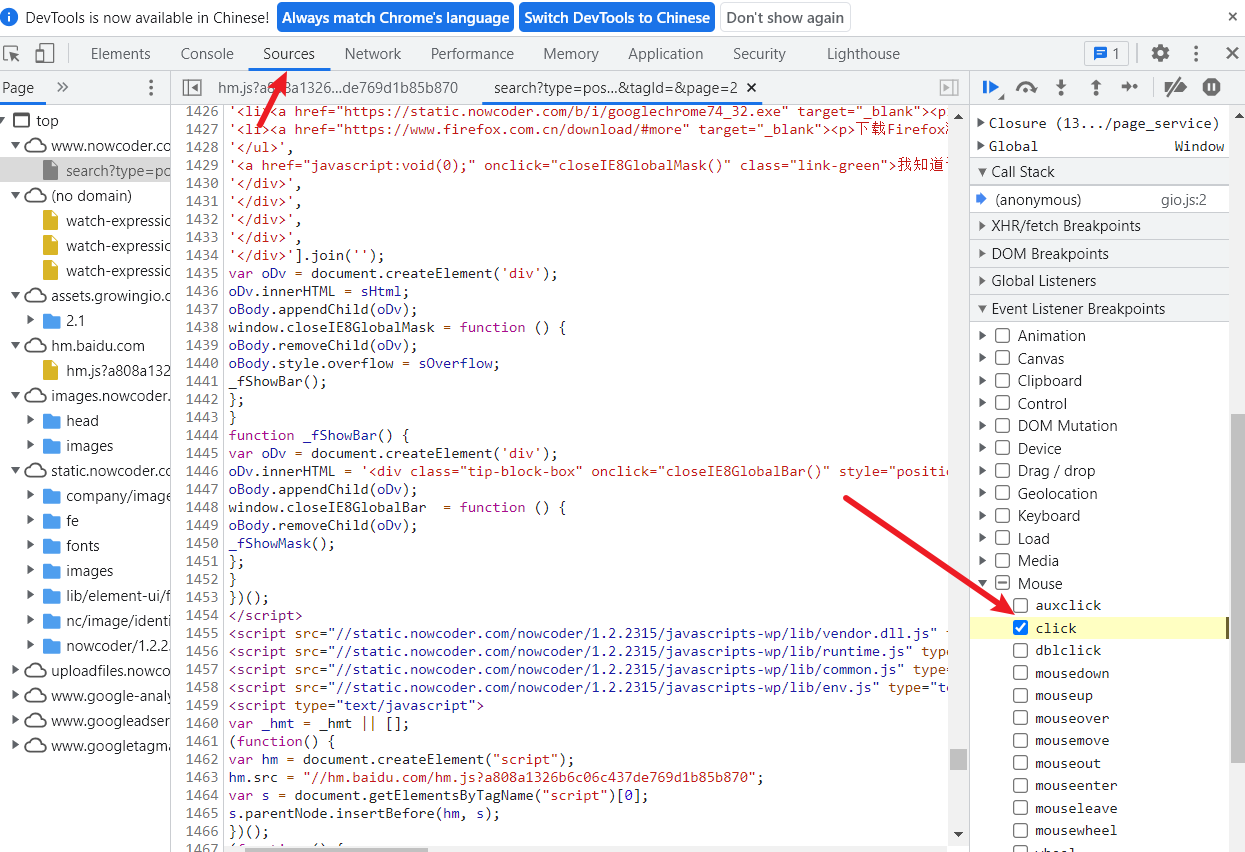Image resolution: width=1245 pixels, height=852 pixels.
Task: Dismiss the DevTools language infobar
Action: tap(1231, 17)
